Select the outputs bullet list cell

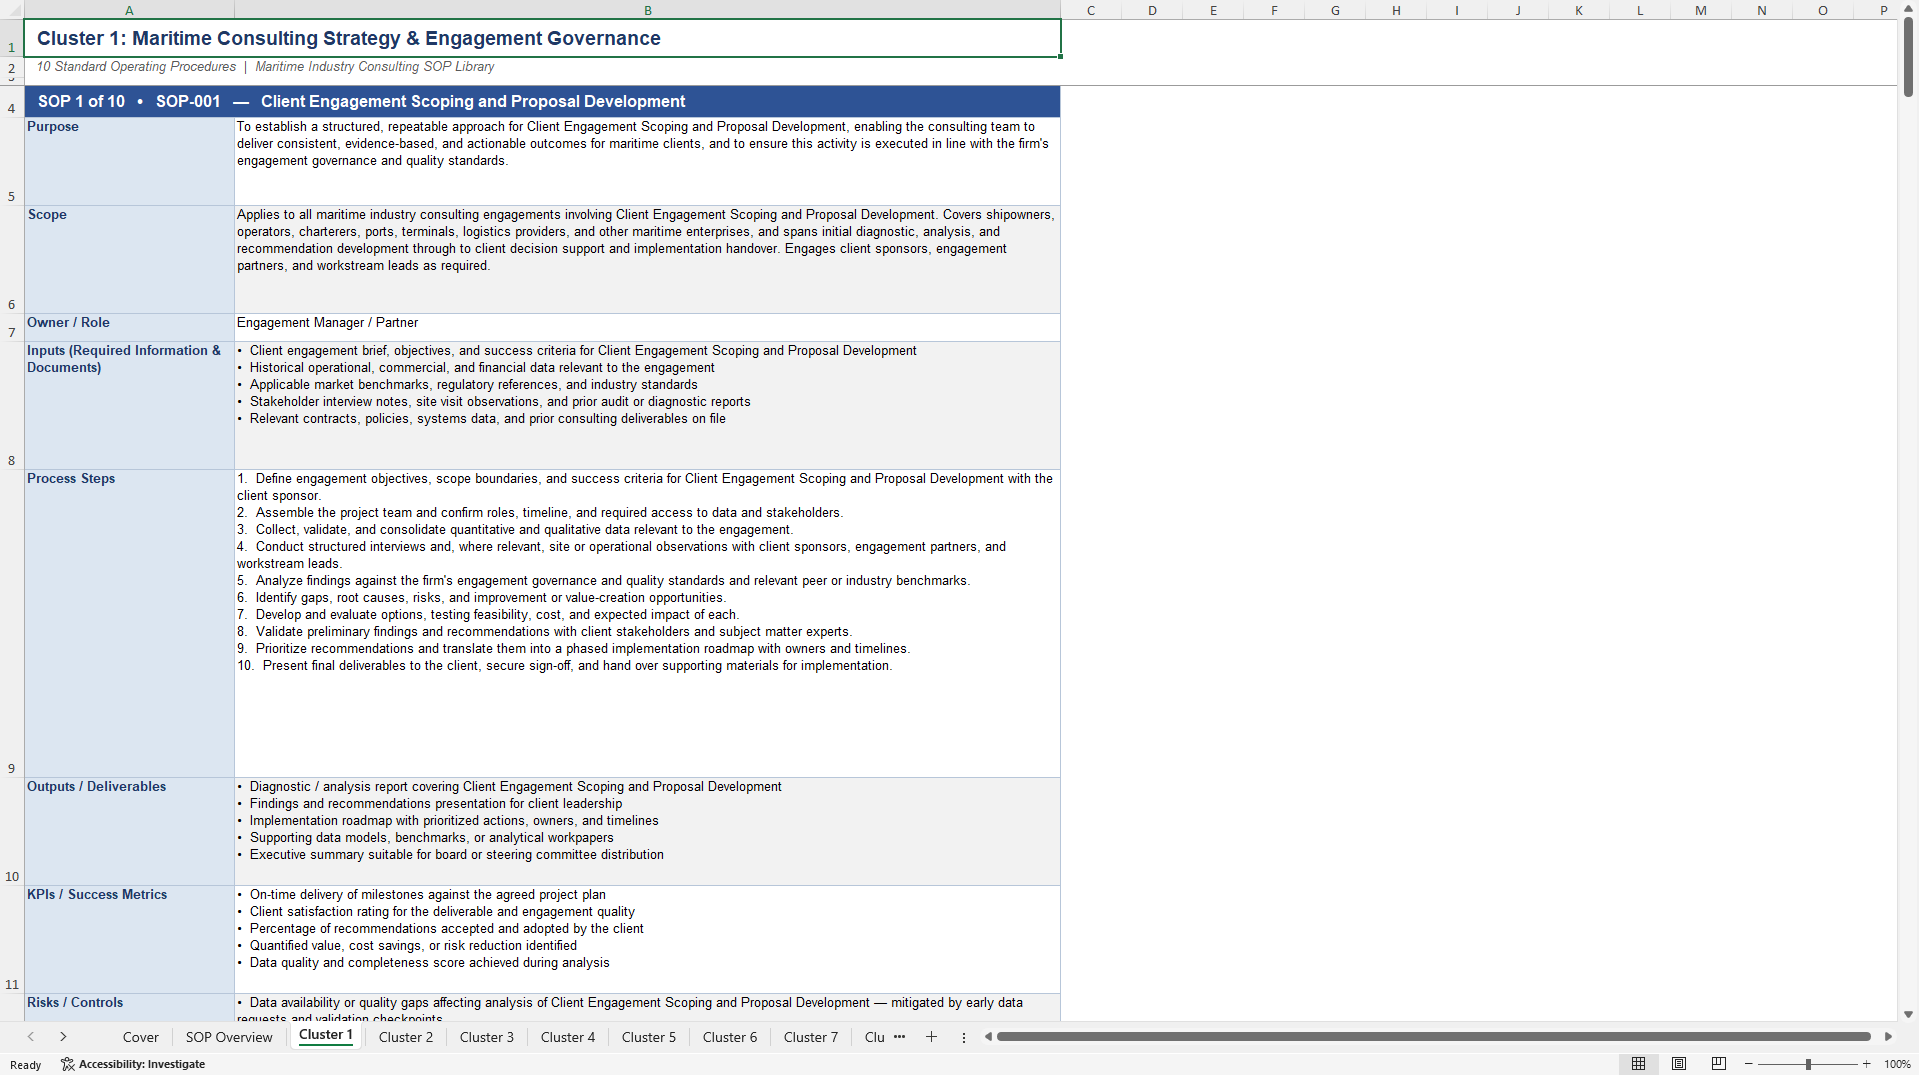[647, 832]
